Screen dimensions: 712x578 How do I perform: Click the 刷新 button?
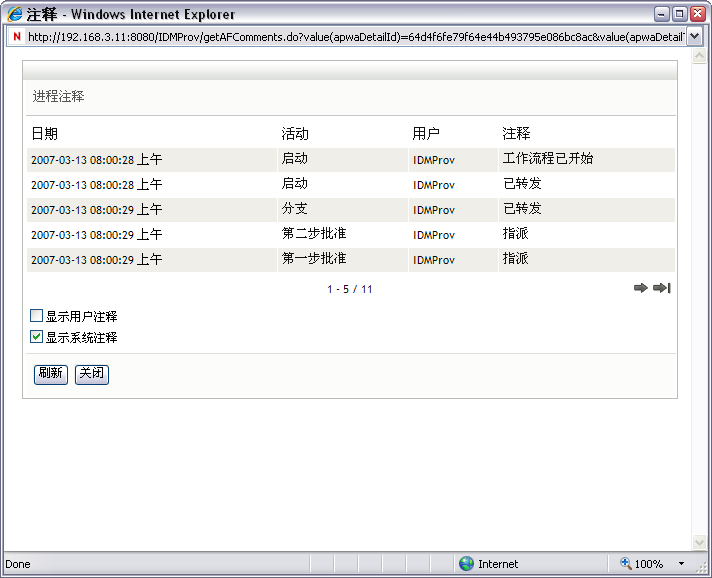tap(51, 374)
